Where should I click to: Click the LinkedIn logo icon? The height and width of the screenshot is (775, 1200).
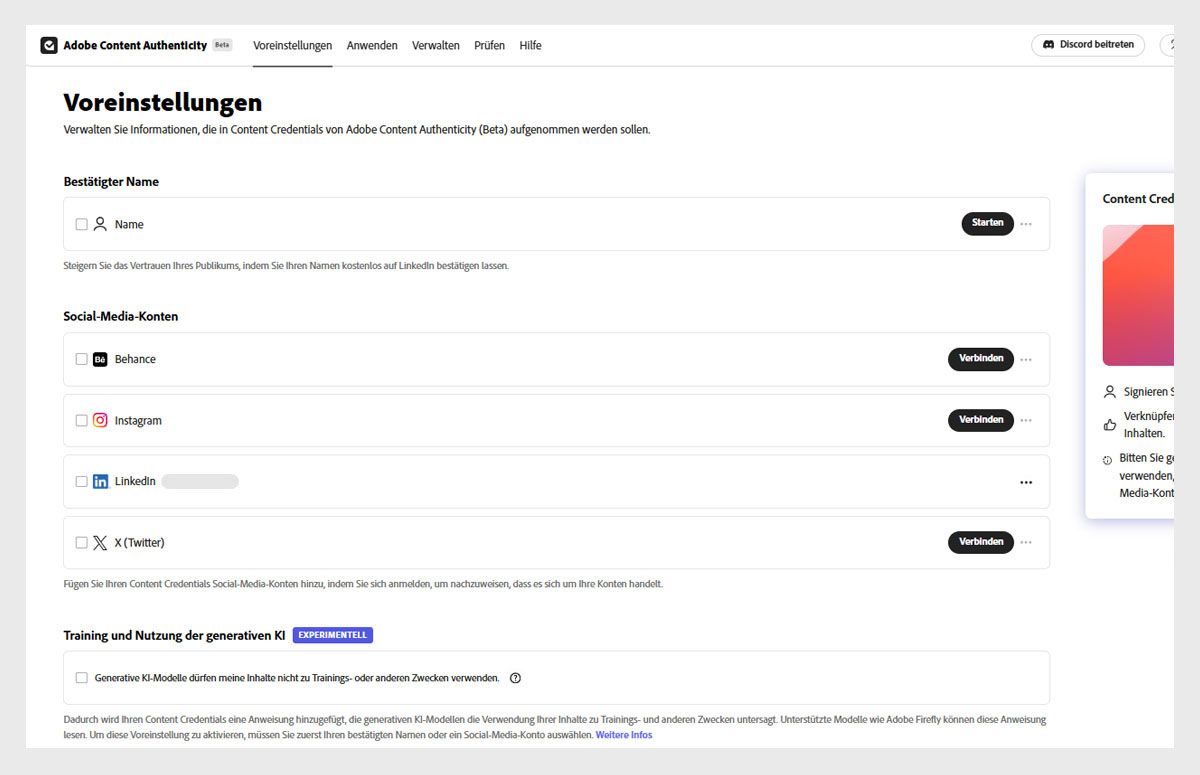pos(100,481)
